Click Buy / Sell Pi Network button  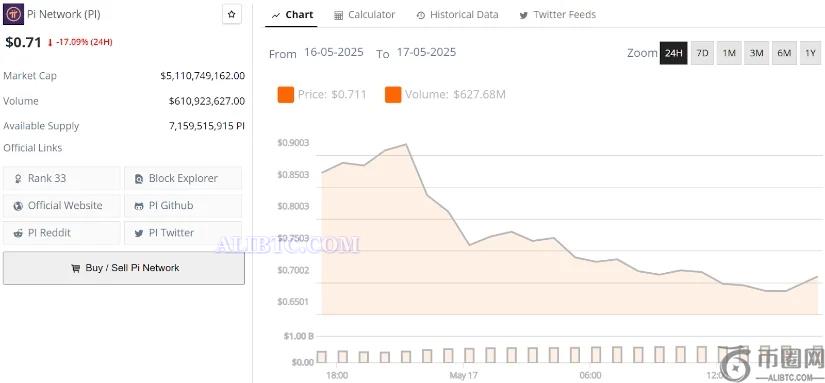point(124,268)
